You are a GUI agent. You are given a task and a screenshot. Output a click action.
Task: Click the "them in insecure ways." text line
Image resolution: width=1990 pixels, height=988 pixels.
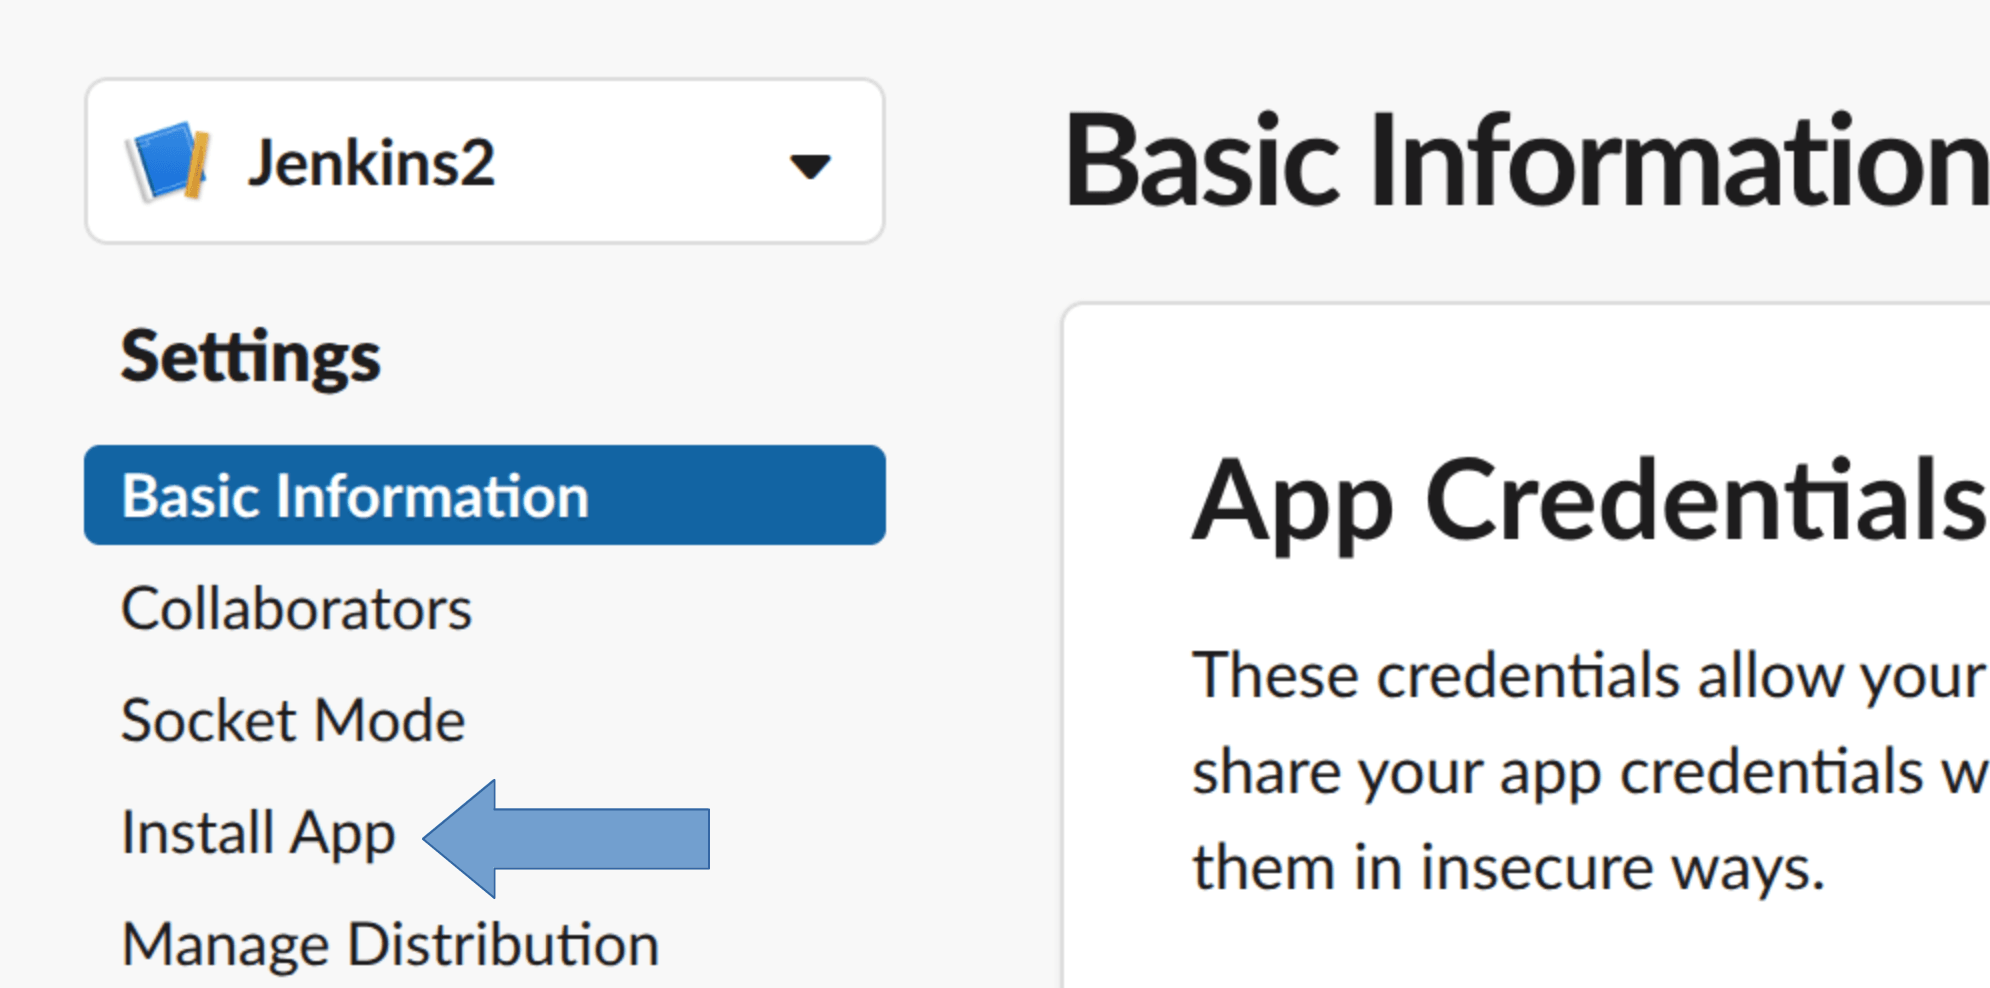point(1508,866)
